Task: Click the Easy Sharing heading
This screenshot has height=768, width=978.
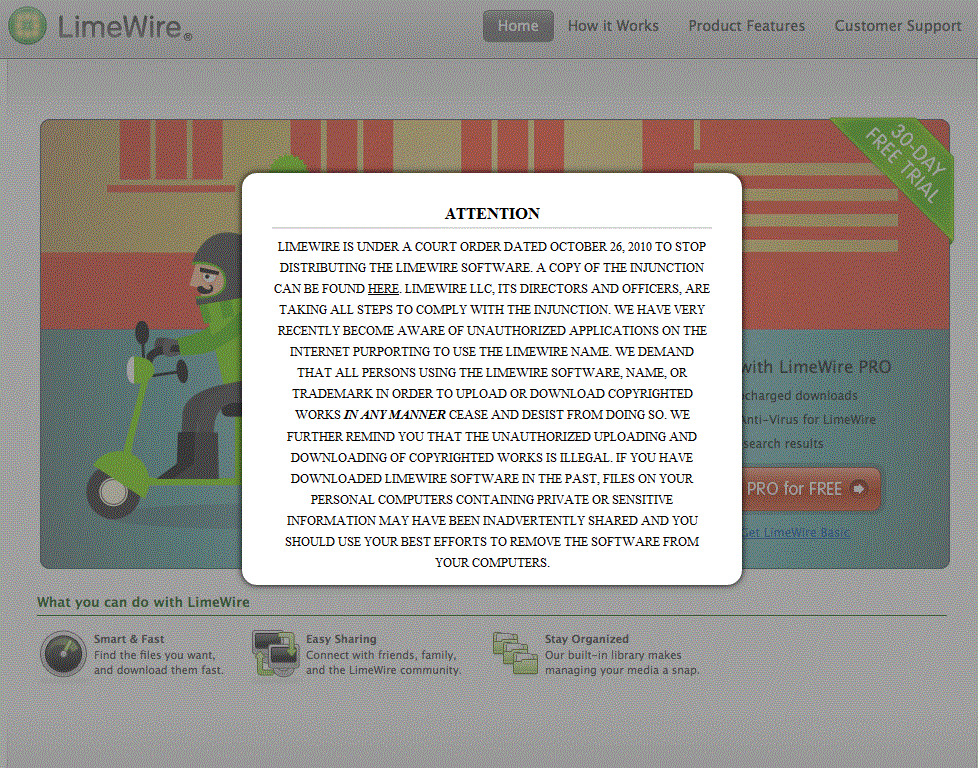Action: [x=341, y=639]
